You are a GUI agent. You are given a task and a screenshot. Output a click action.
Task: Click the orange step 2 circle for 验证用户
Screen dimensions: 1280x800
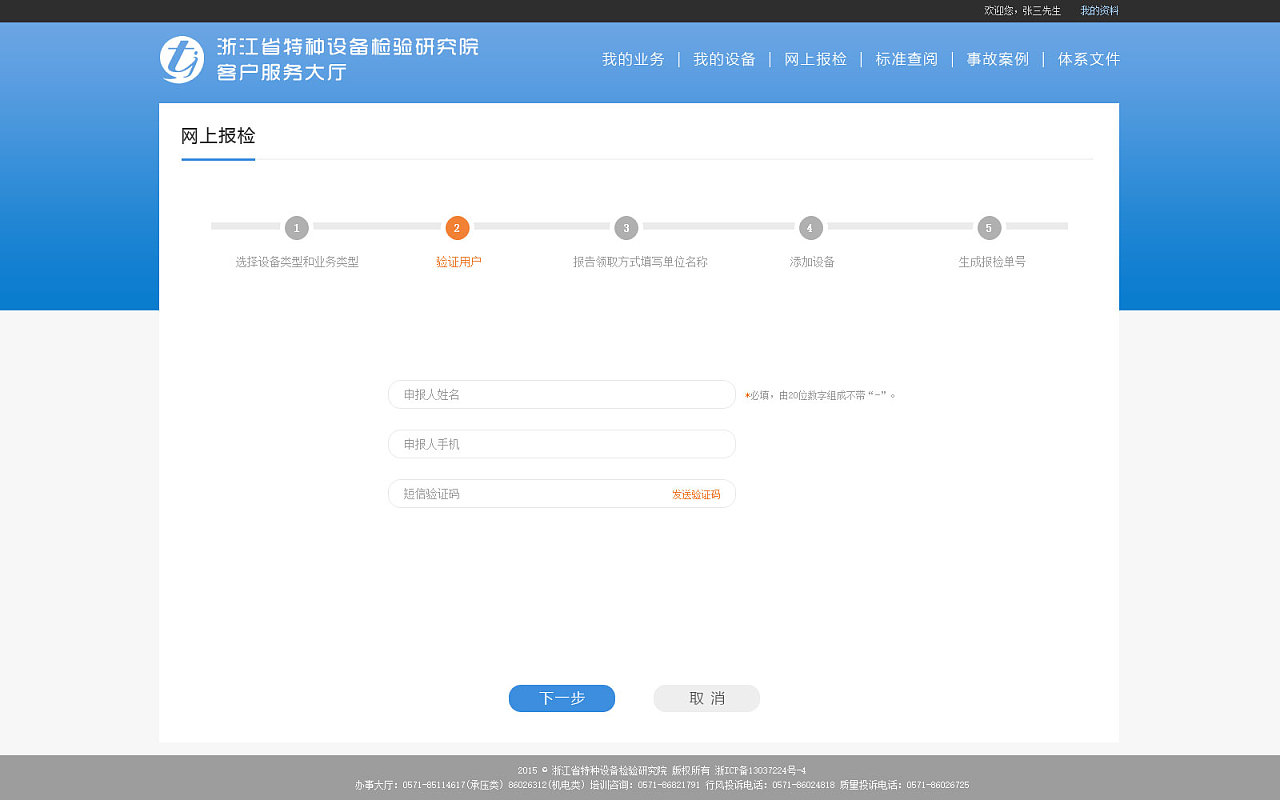click(457, 228)
